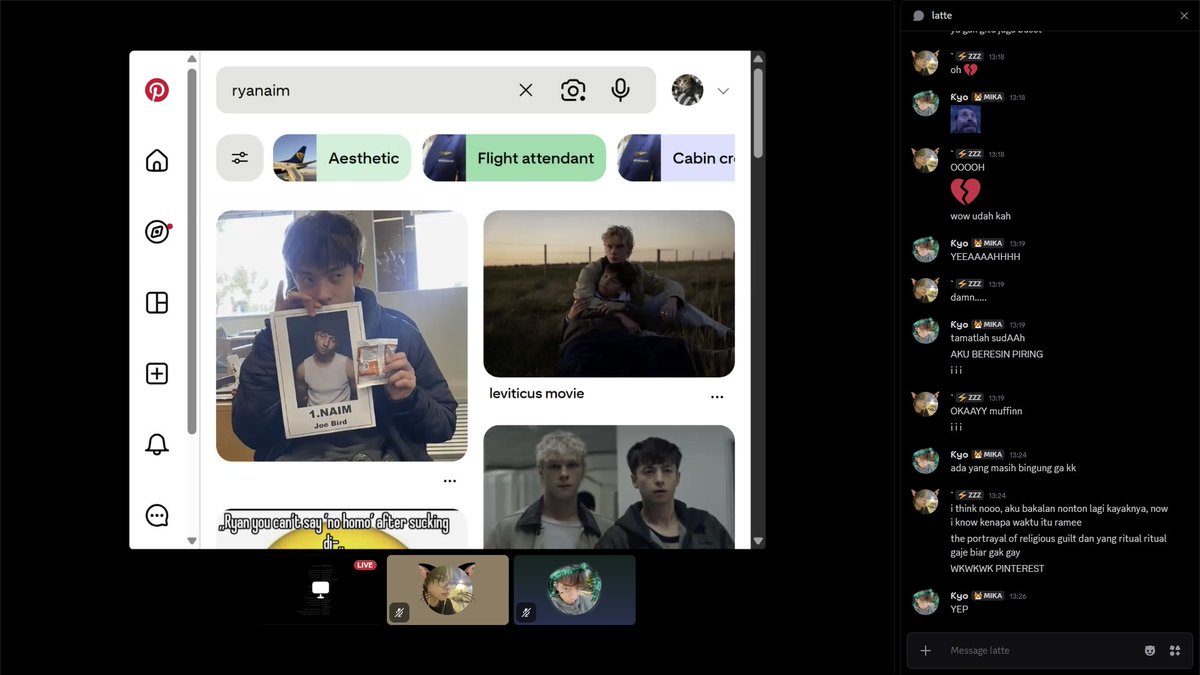Open more options under 1.NAIM pin
The height and width of the screenshot is (675, 1200).
[450, 481]
